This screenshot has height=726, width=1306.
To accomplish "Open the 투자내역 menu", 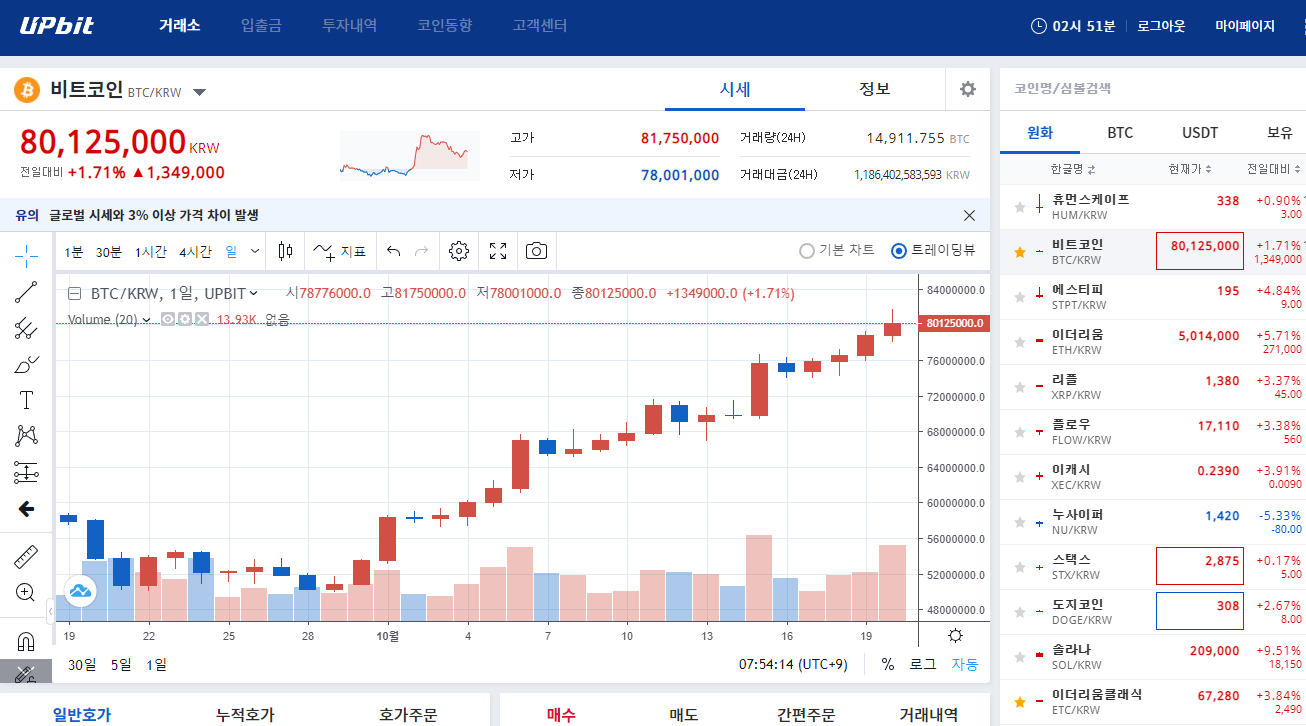I will point(350,26).
